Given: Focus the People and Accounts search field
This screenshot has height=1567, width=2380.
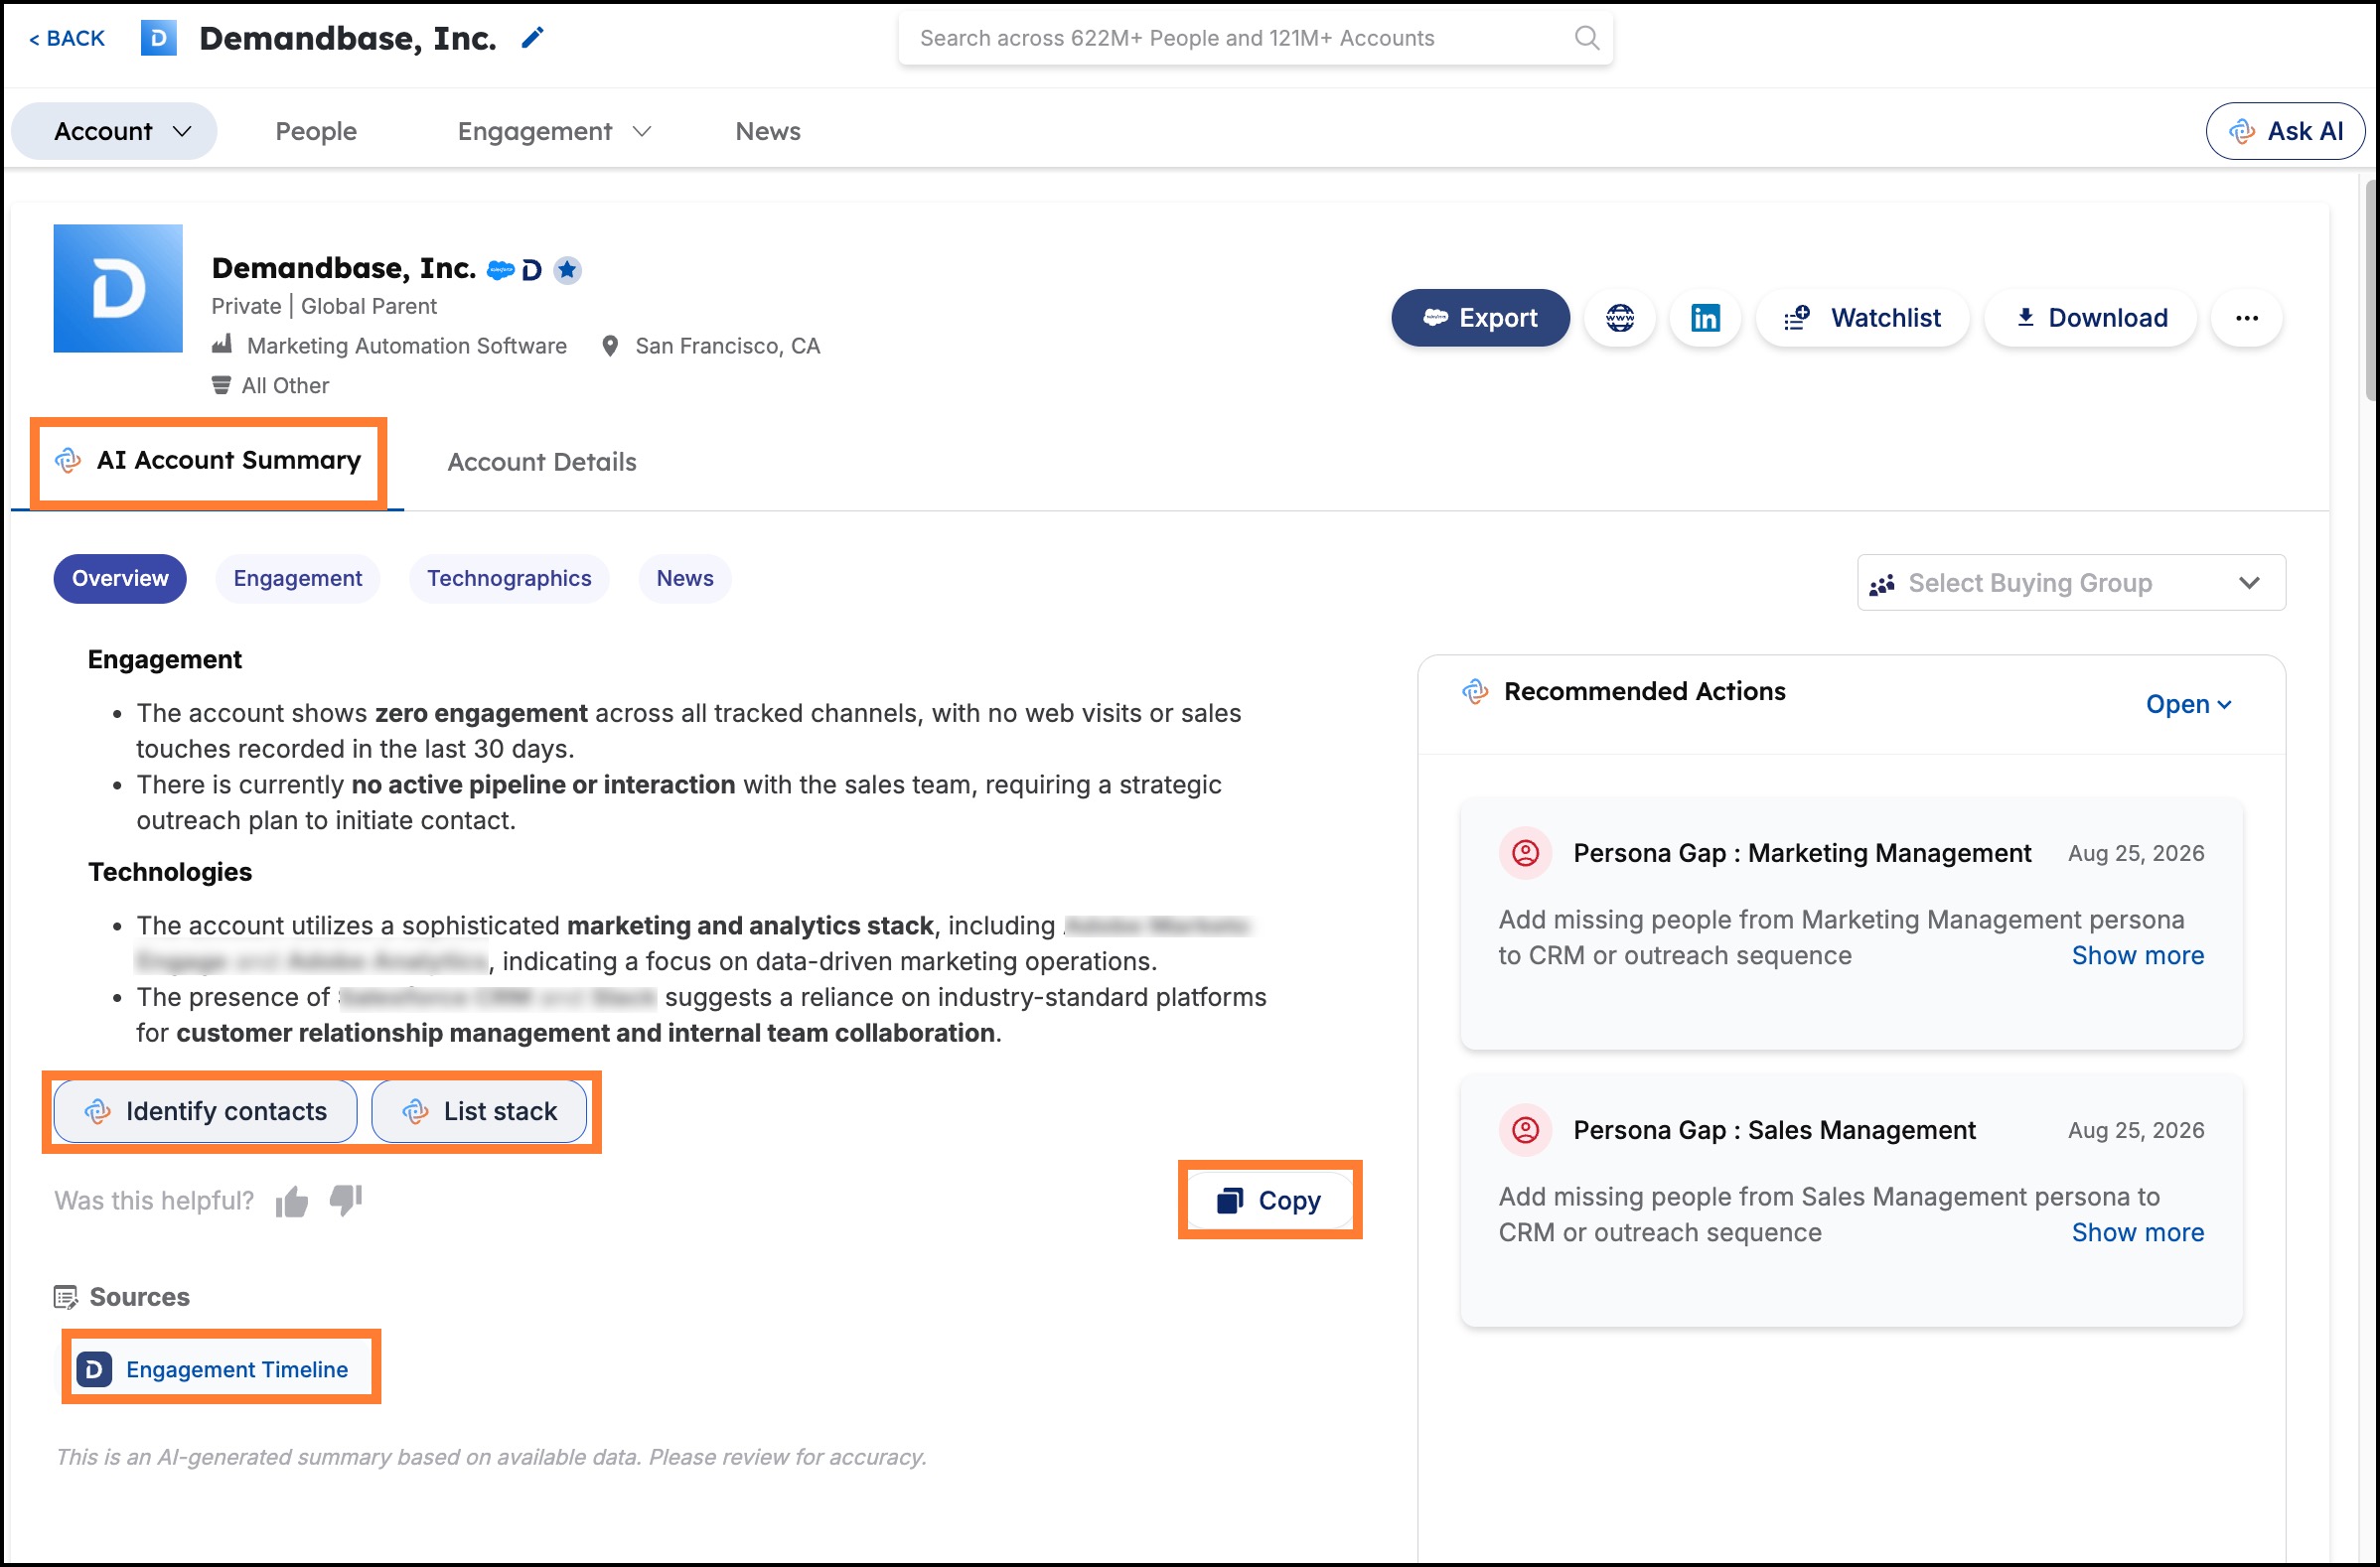Looking at the screenshot, I should coord(1255,38).
